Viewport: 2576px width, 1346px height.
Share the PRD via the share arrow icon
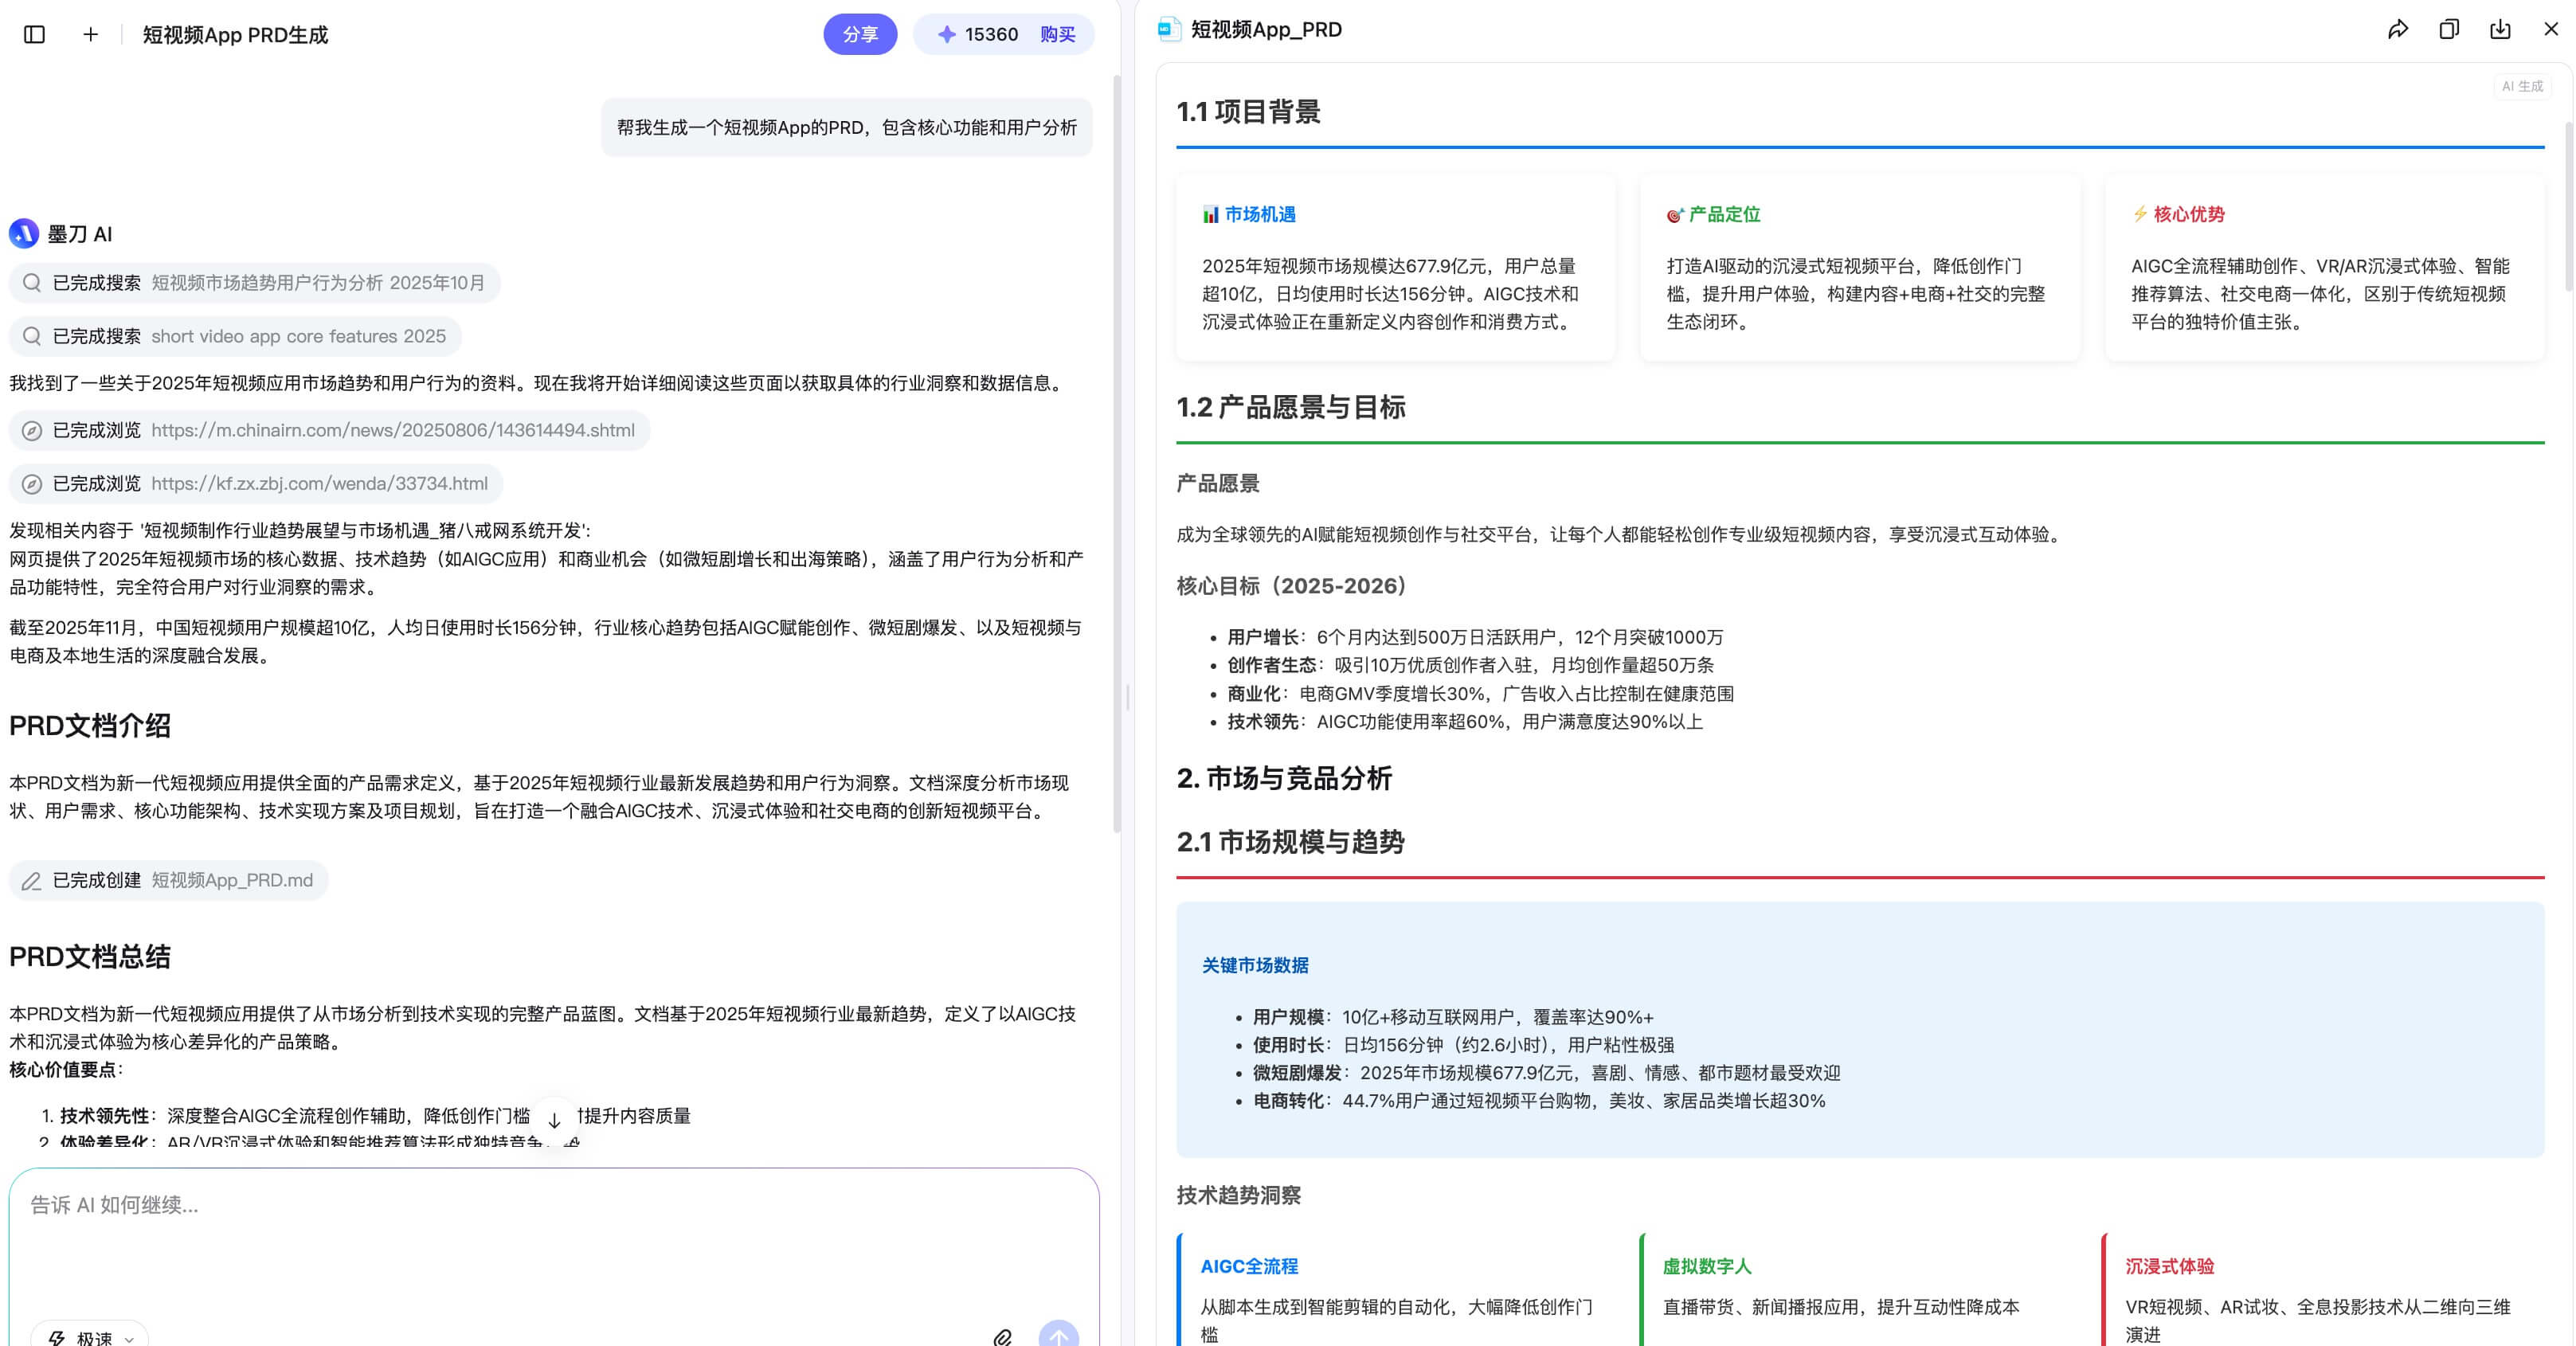coord(2398,29)
